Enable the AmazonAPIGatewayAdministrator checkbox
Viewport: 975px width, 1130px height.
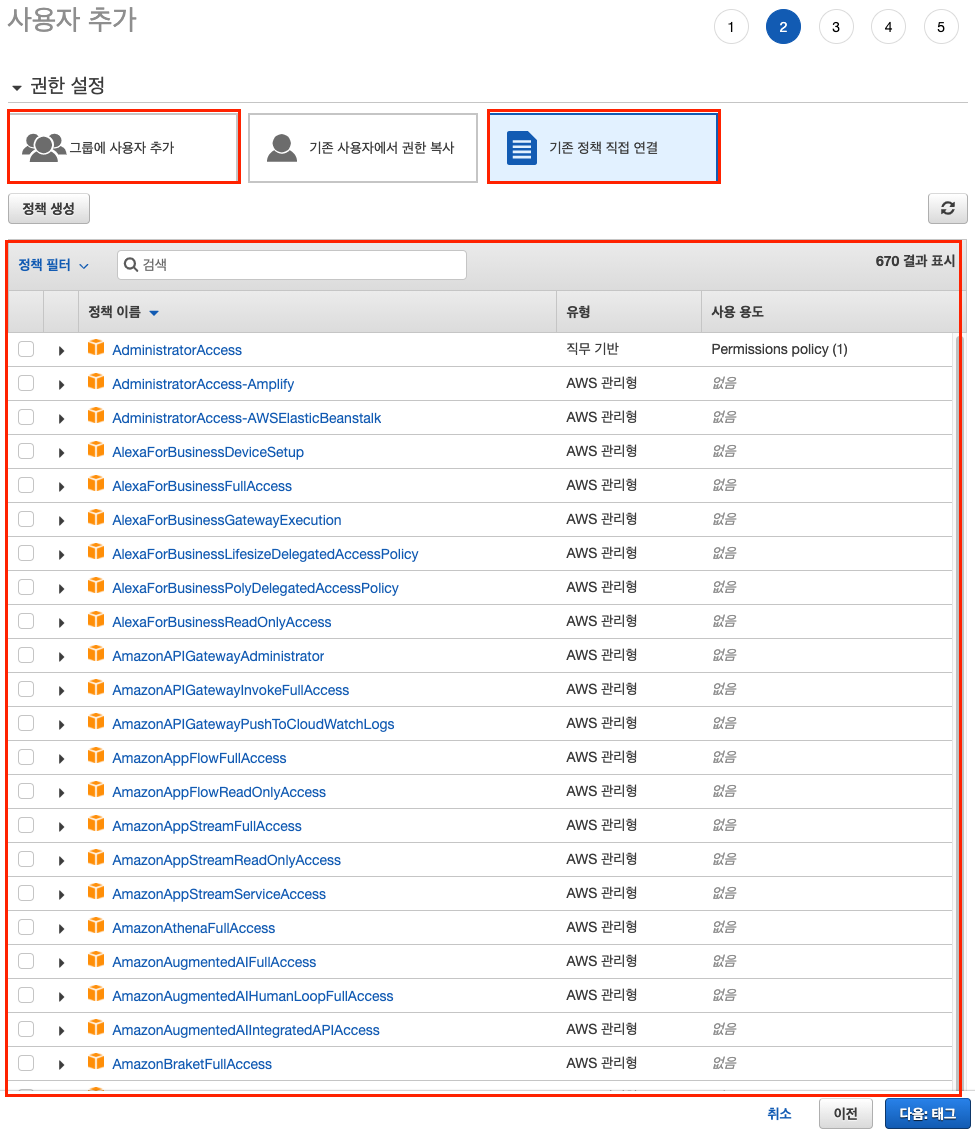click(x=26, y=654)
